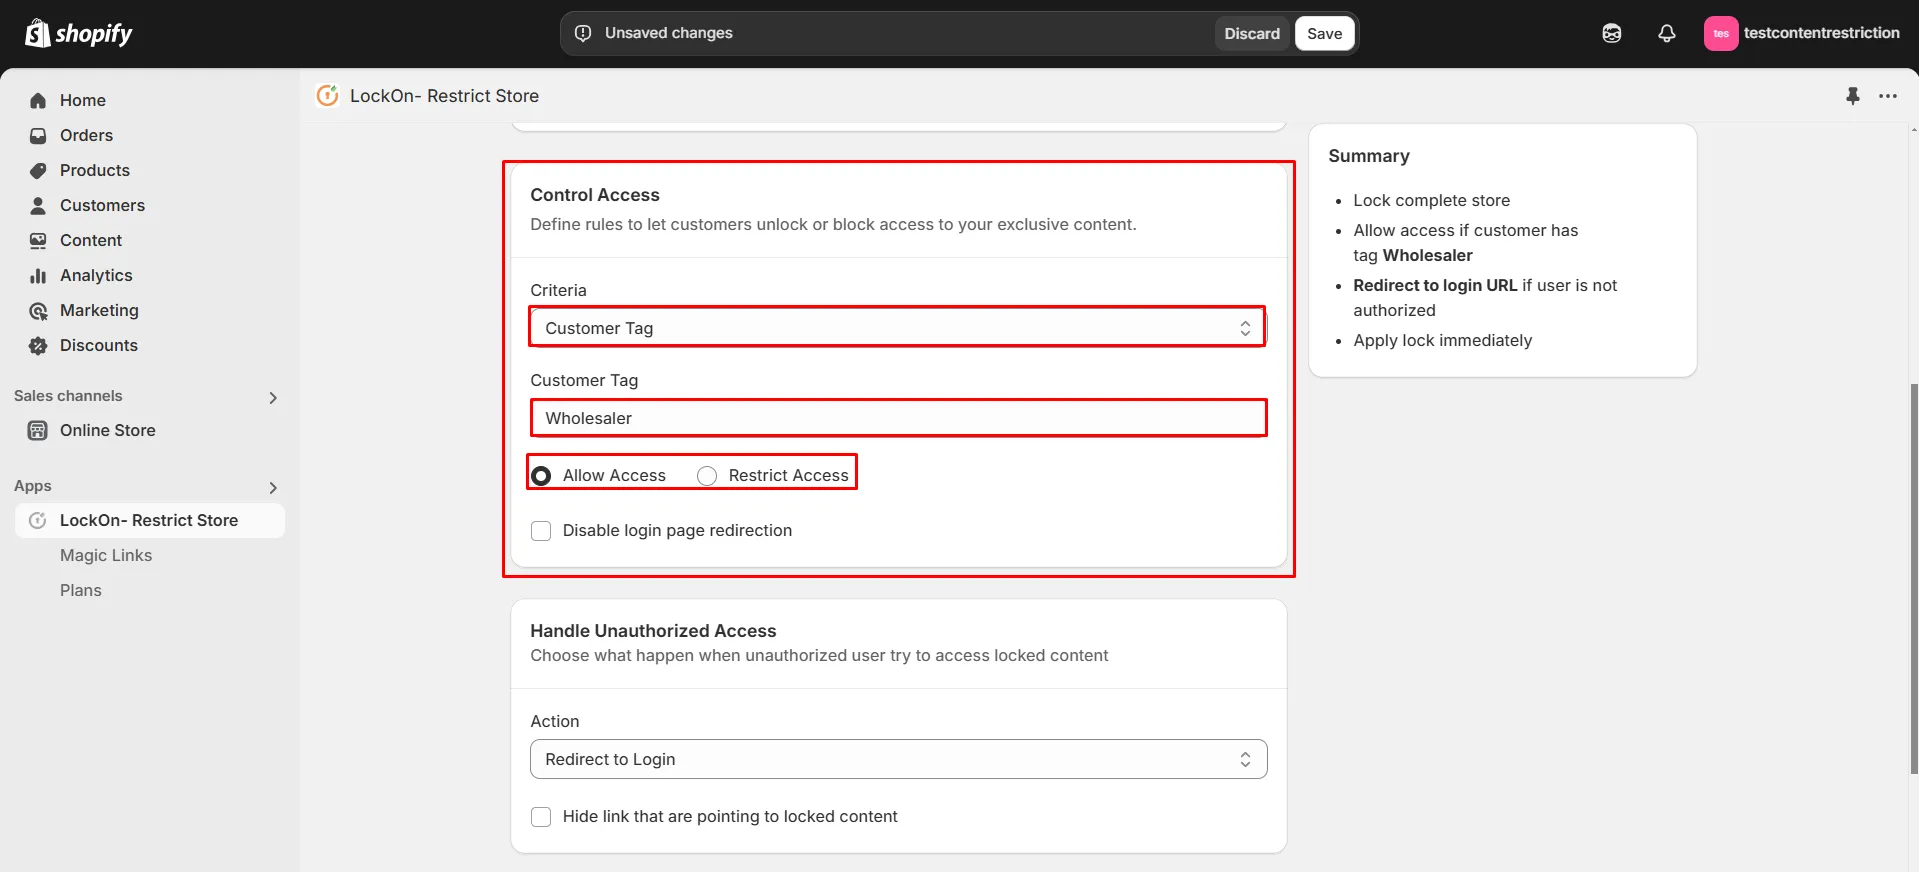This screenshot has width=1919, height=872.
Task: Click the Discard button
Action: [x=1252, y=33]
